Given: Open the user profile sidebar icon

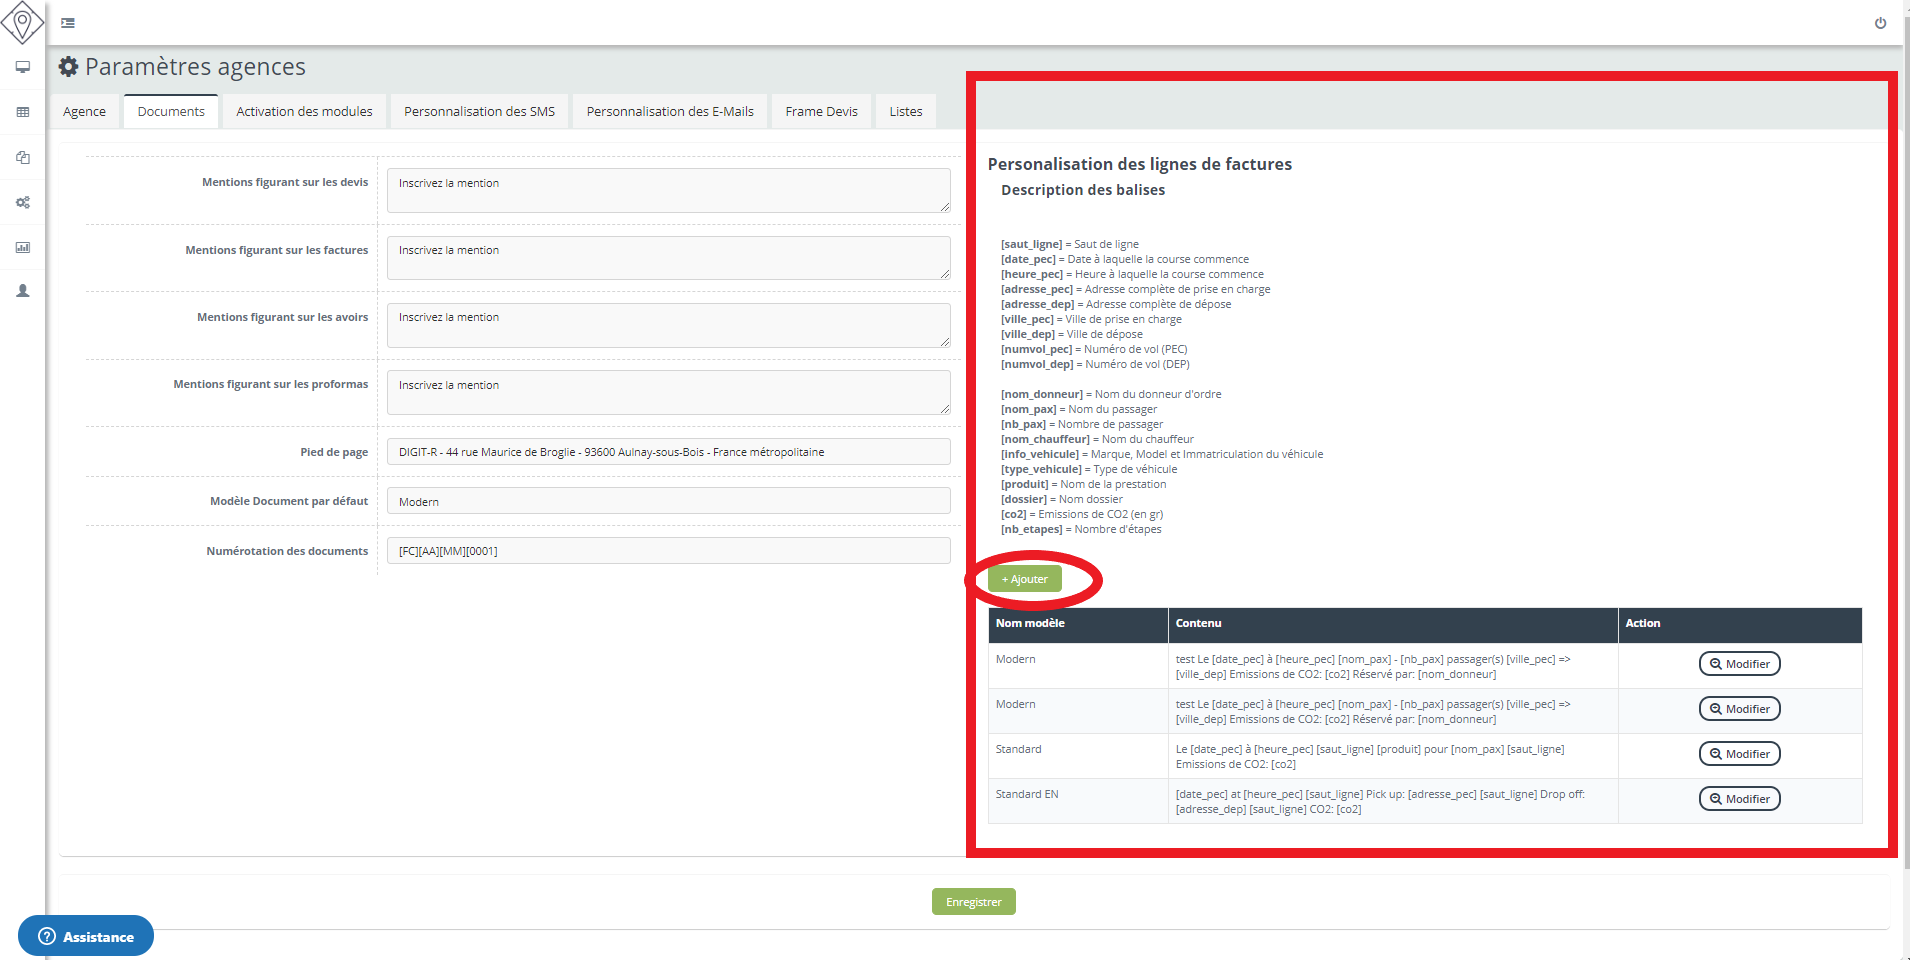Looking at the screenshot, I should tap(23, 291).
